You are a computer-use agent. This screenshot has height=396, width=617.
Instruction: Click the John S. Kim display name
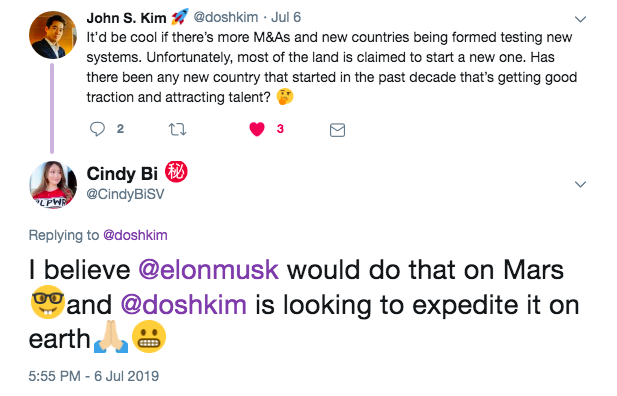(x=126, y=18)
